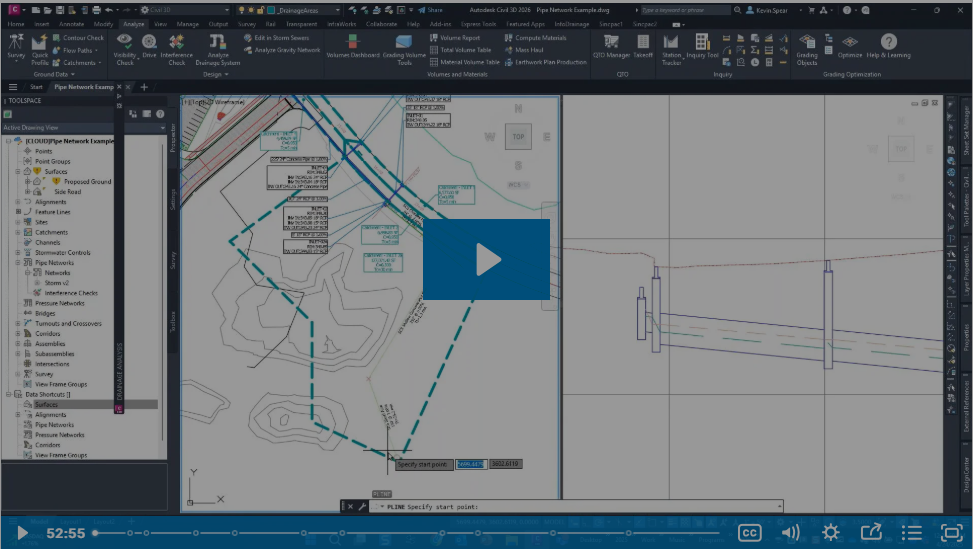This screenshot has height=549, width=973.
Task: Switch to the Home ribbon tab
Action: coord(16,24)
